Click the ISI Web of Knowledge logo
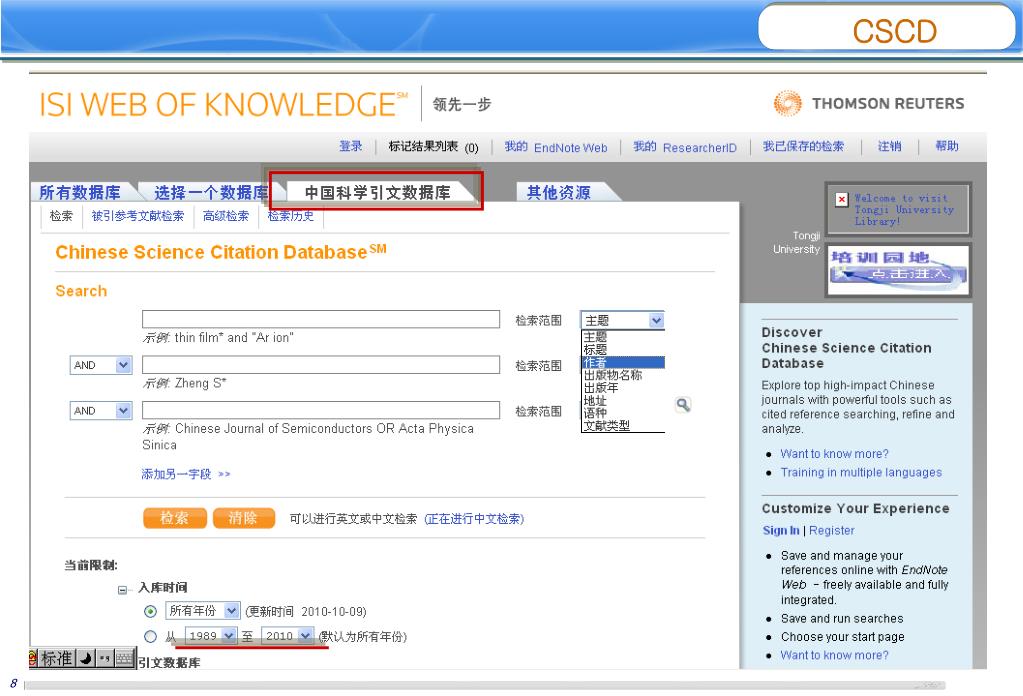1023x696 pixels. [223, 104]
